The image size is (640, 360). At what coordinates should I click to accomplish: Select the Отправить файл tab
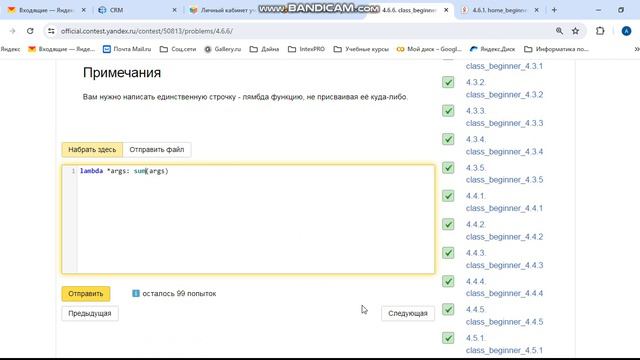click(x=157, y=150)
